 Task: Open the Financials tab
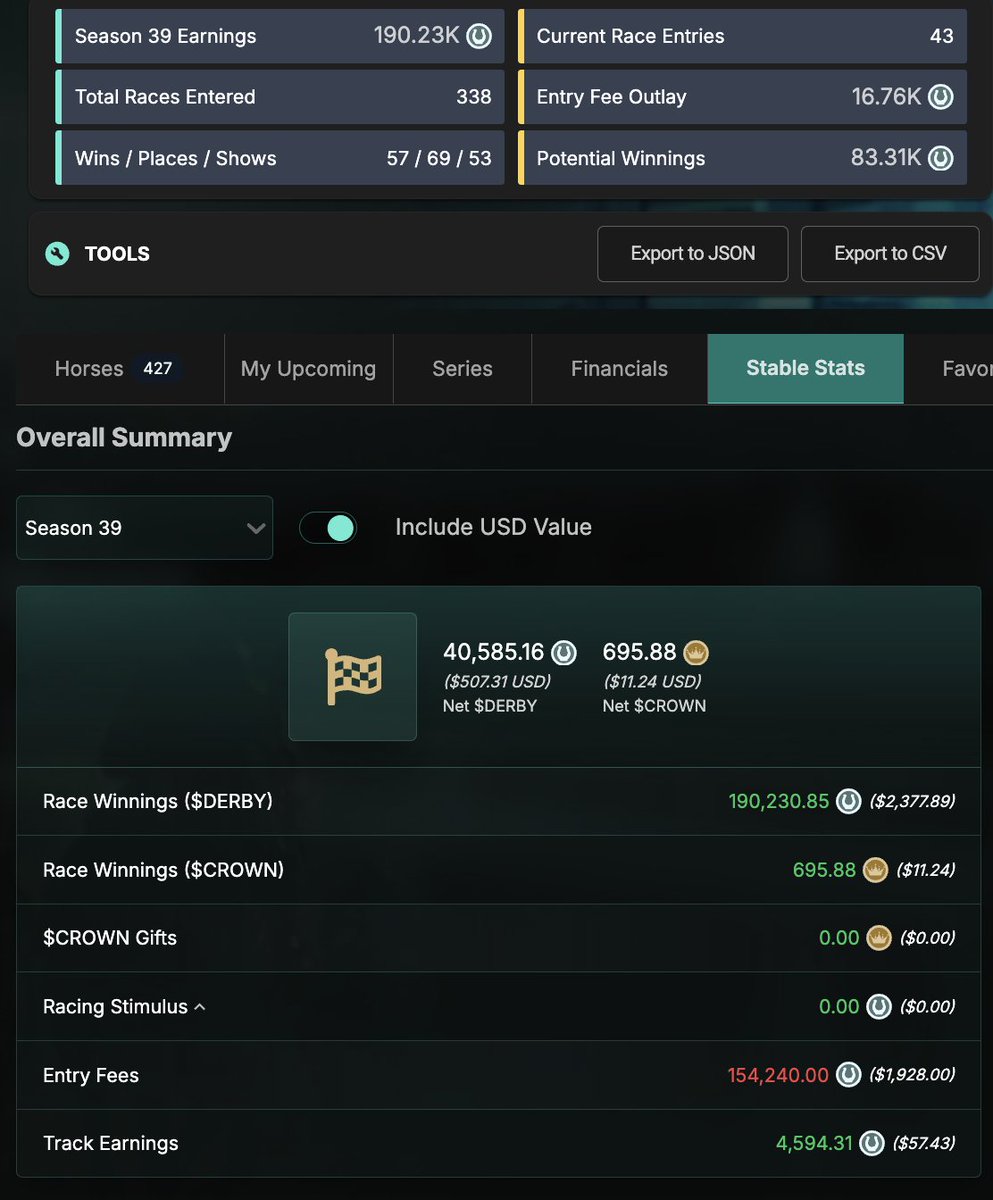pyautogui.click(x=619, y=369)
